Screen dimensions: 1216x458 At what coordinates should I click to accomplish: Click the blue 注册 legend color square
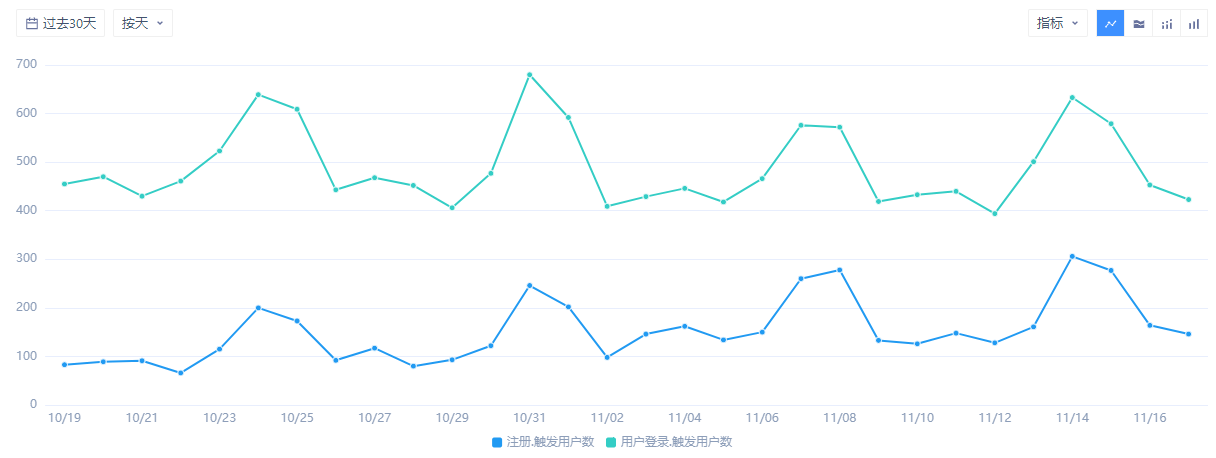tap(497, 441)
